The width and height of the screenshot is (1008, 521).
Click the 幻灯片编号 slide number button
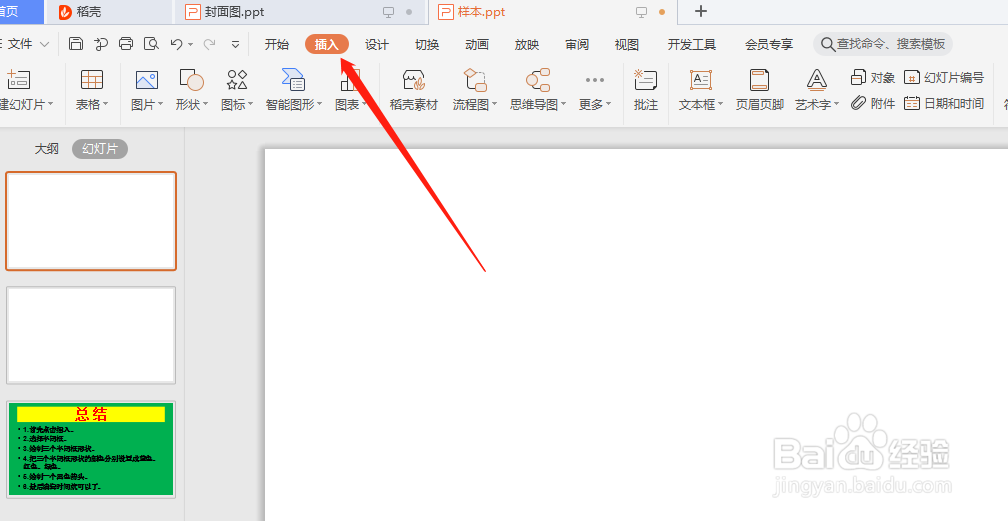(x=944, y=78)
